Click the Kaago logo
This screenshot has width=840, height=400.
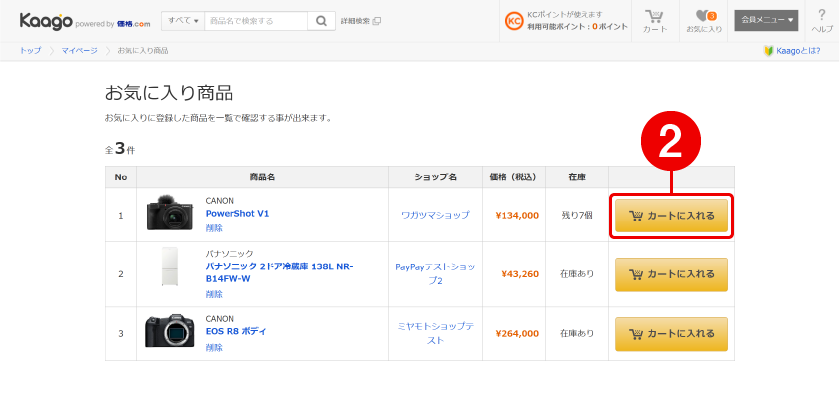[46, 21]
